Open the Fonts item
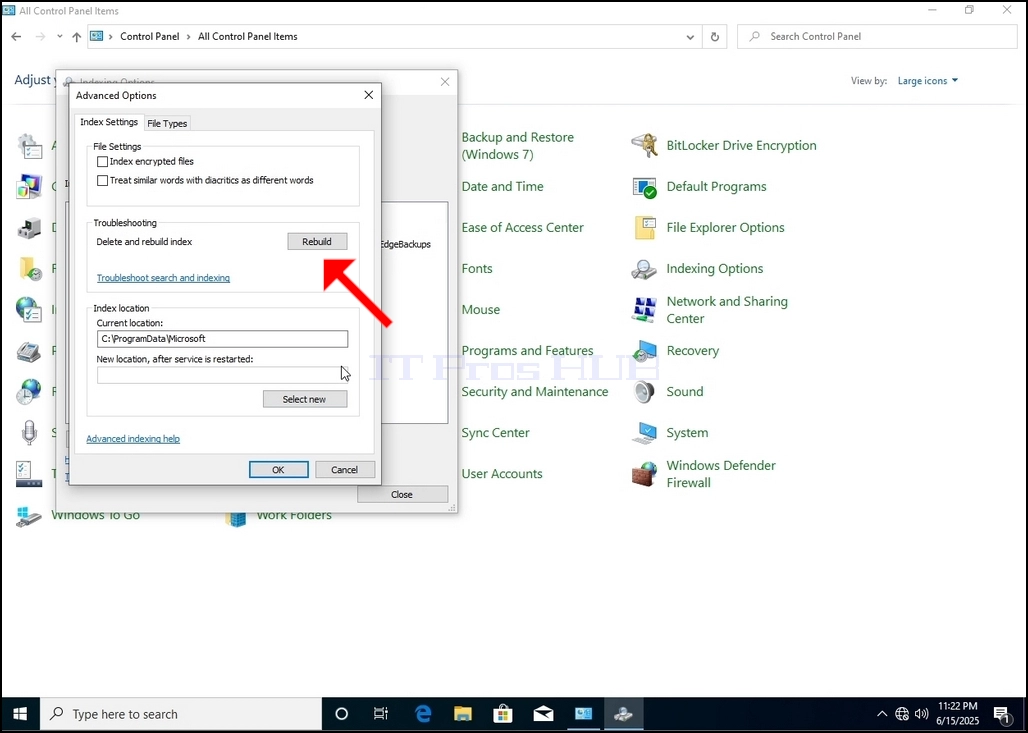The image size is (1028, 733). tap(477, 269)
